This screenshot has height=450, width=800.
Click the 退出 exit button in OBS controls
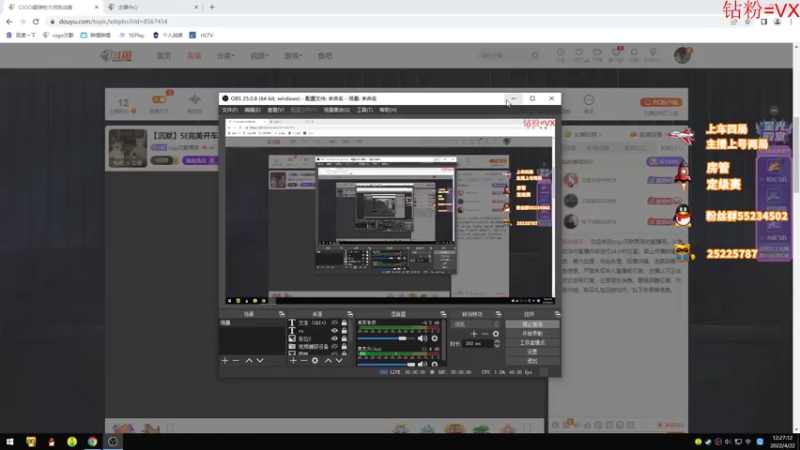532,361
